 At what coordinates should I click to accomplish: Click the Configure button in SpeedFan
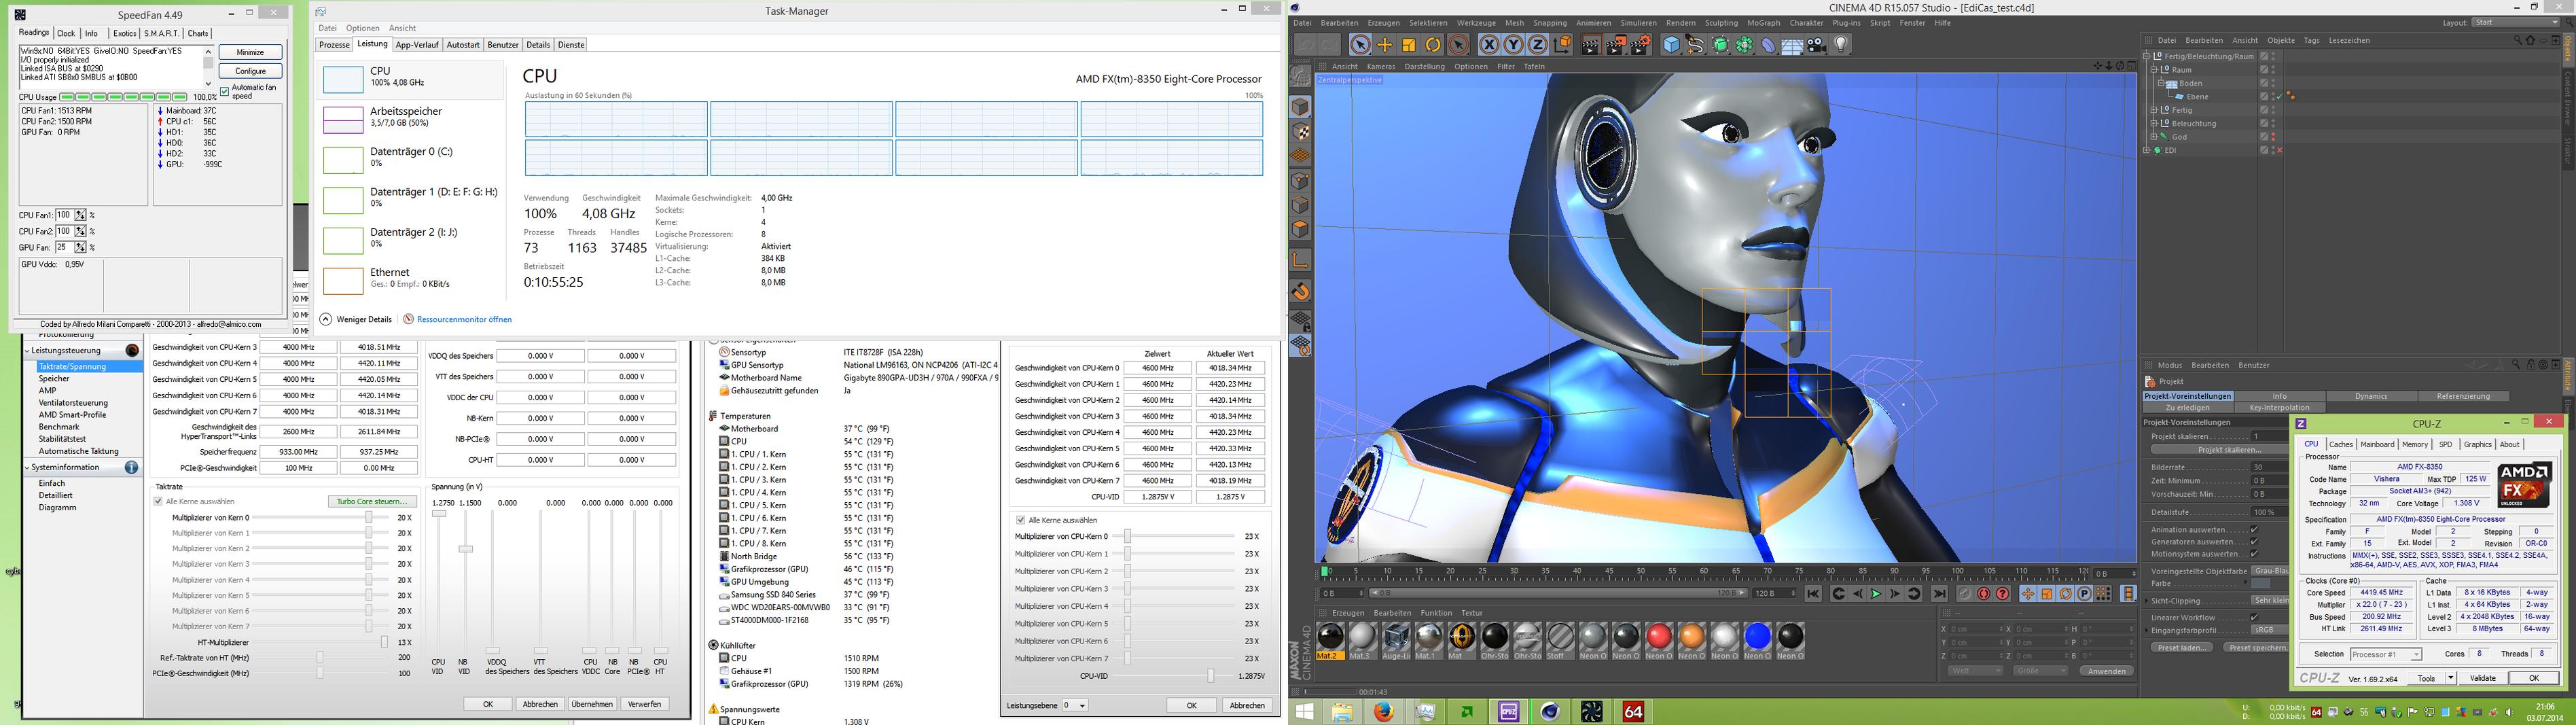(x=250, y=71)
